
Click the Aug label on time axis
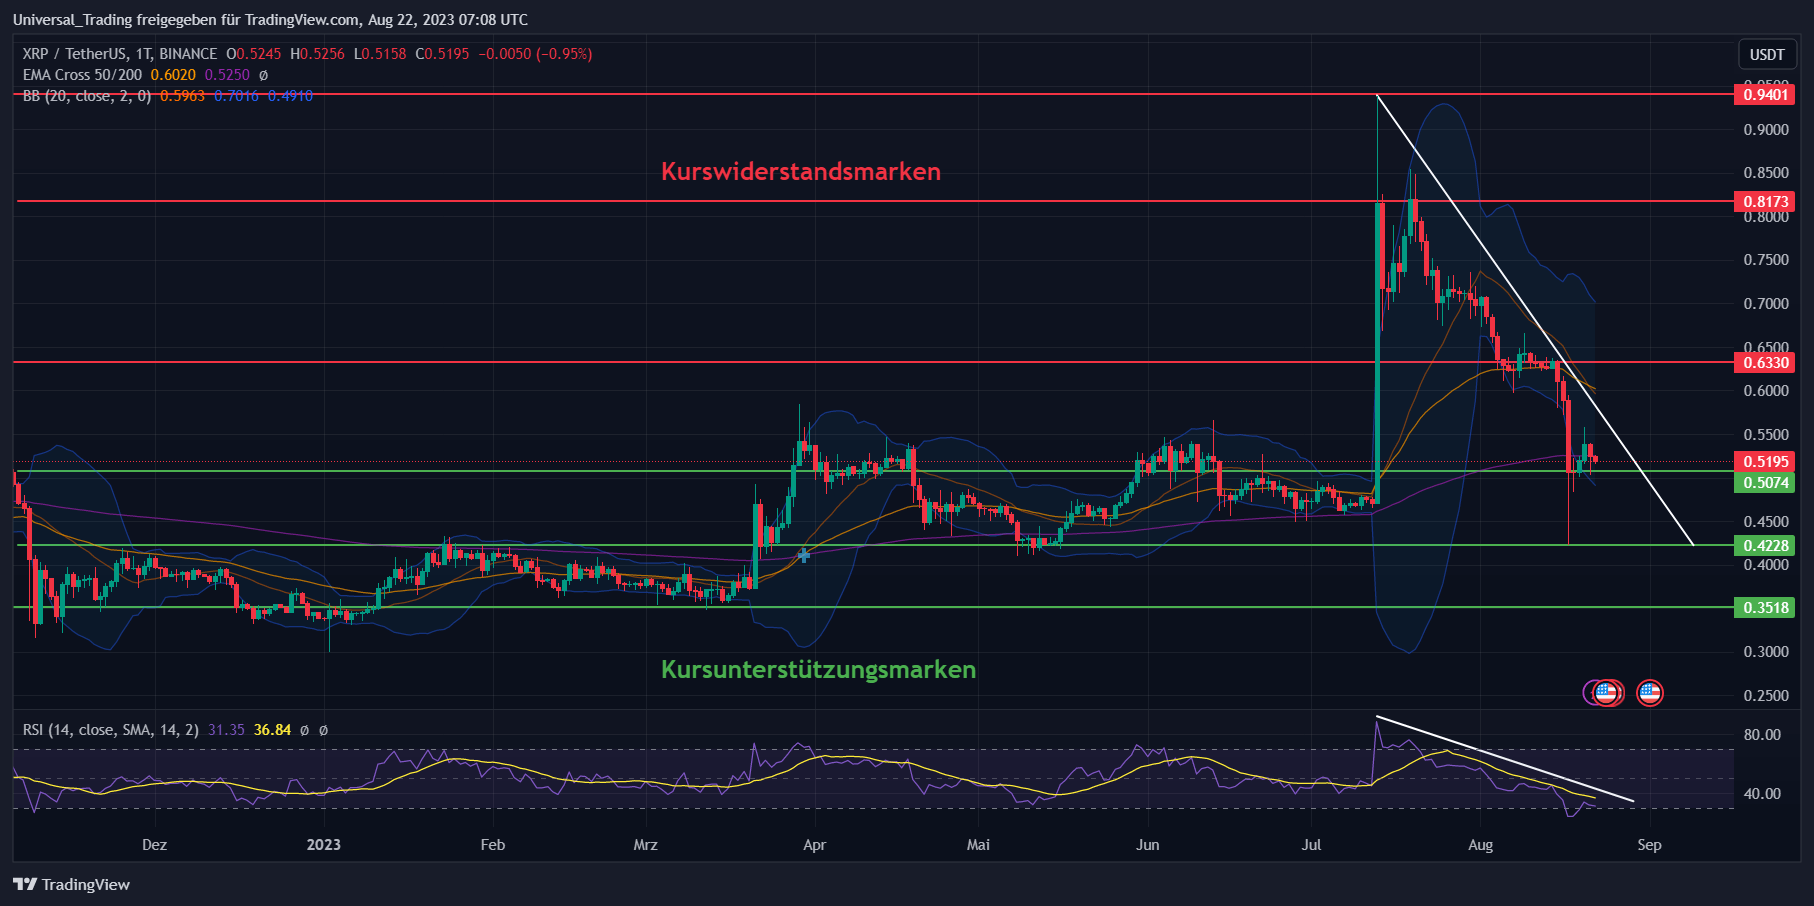point(1480,845)
